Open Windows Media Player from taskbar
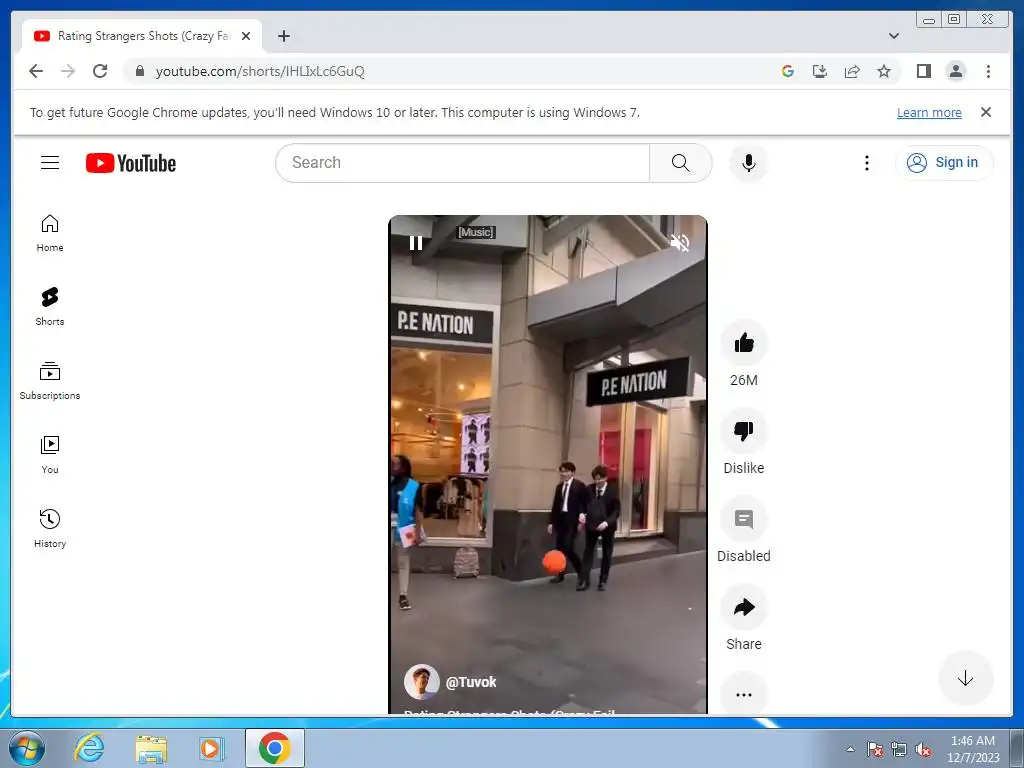 pos(211,748)
